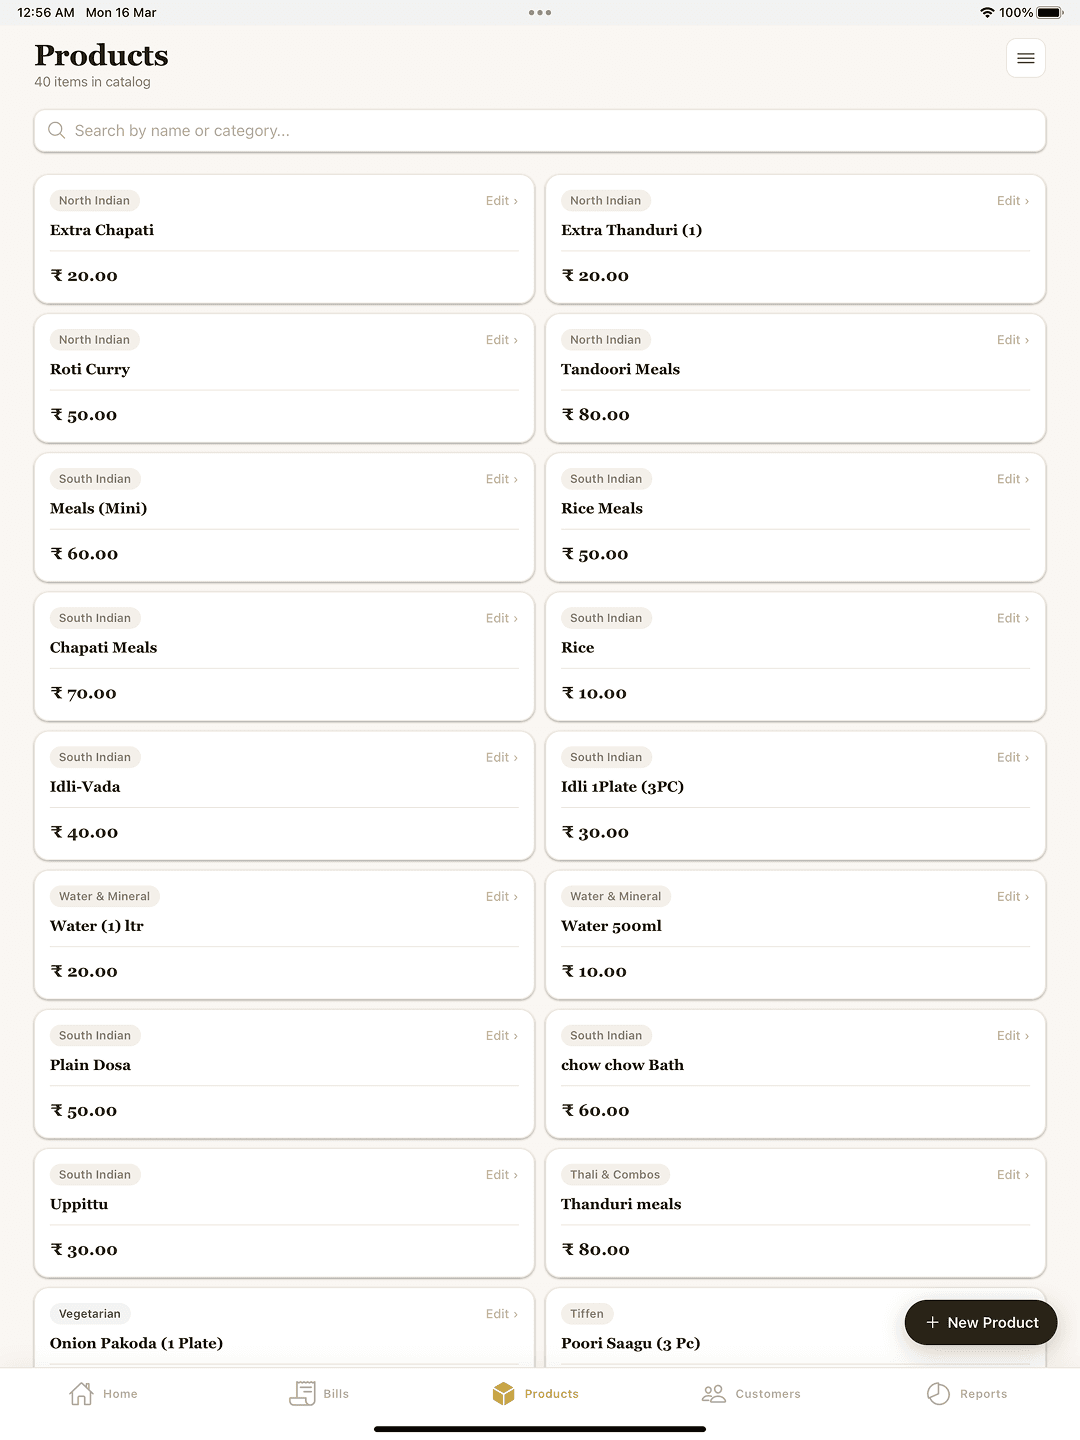Expand Edit chevron for Tandoori Meals
Viewport: 1080px width, 1440px height.
tap(1027, 340)
